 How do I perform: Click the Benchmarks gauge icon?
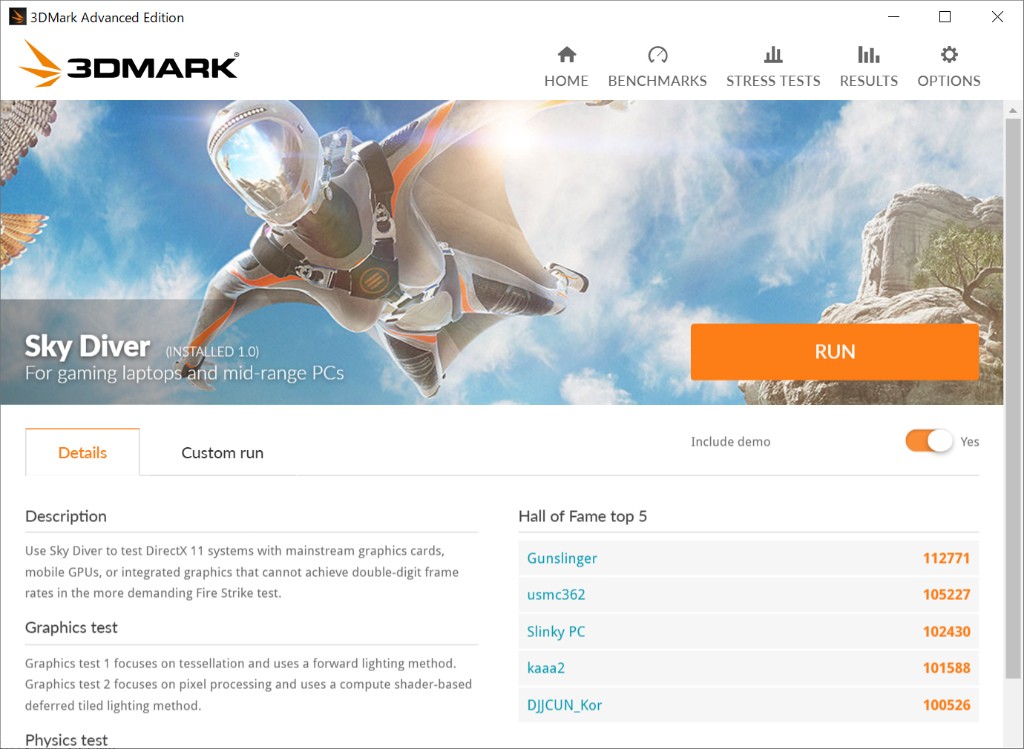tap(658, 54)
